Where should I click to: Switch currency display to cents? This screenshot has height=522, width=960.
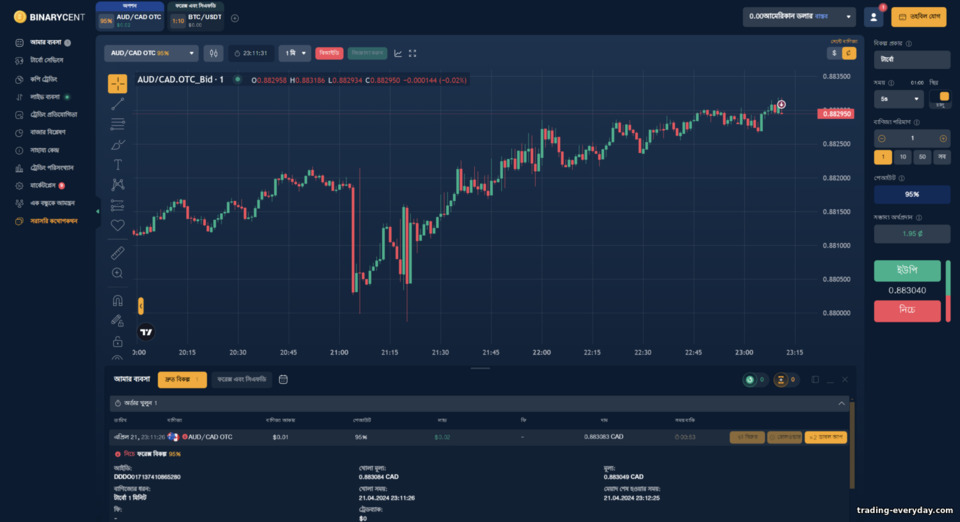coord(849,53)
